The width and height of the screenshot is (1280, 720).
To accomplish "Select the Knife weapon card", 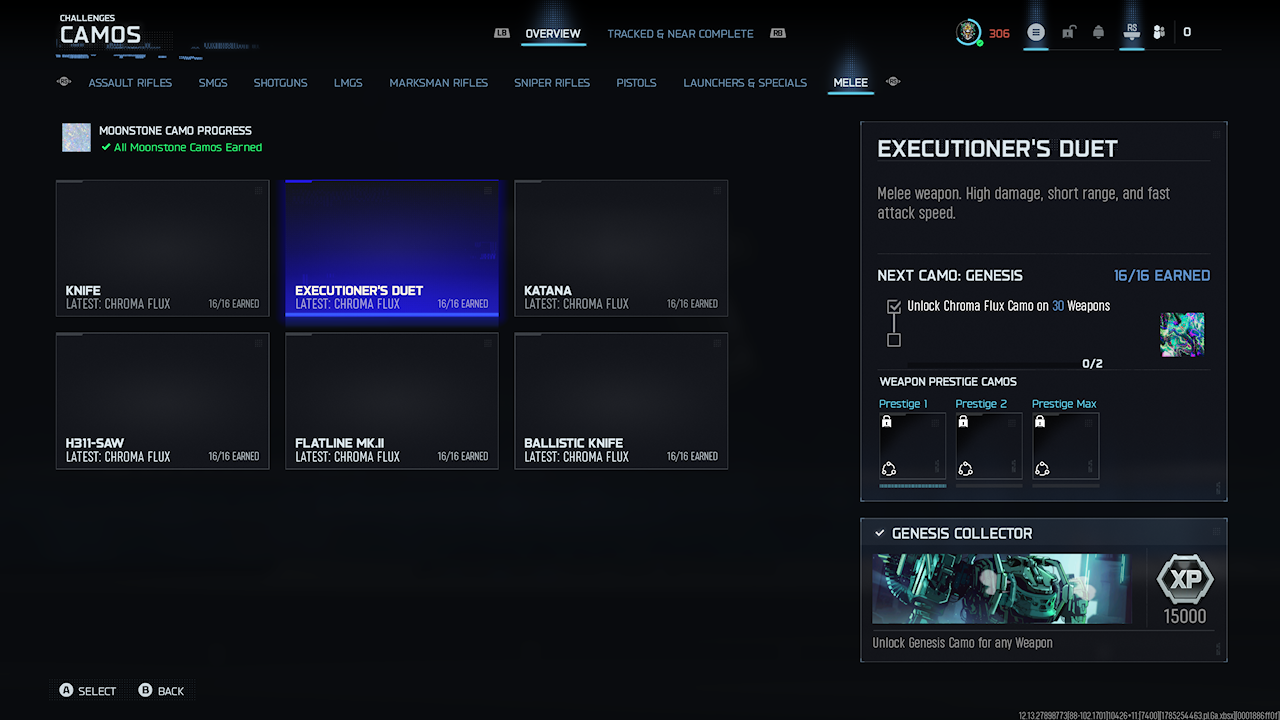I will point(162,248).
